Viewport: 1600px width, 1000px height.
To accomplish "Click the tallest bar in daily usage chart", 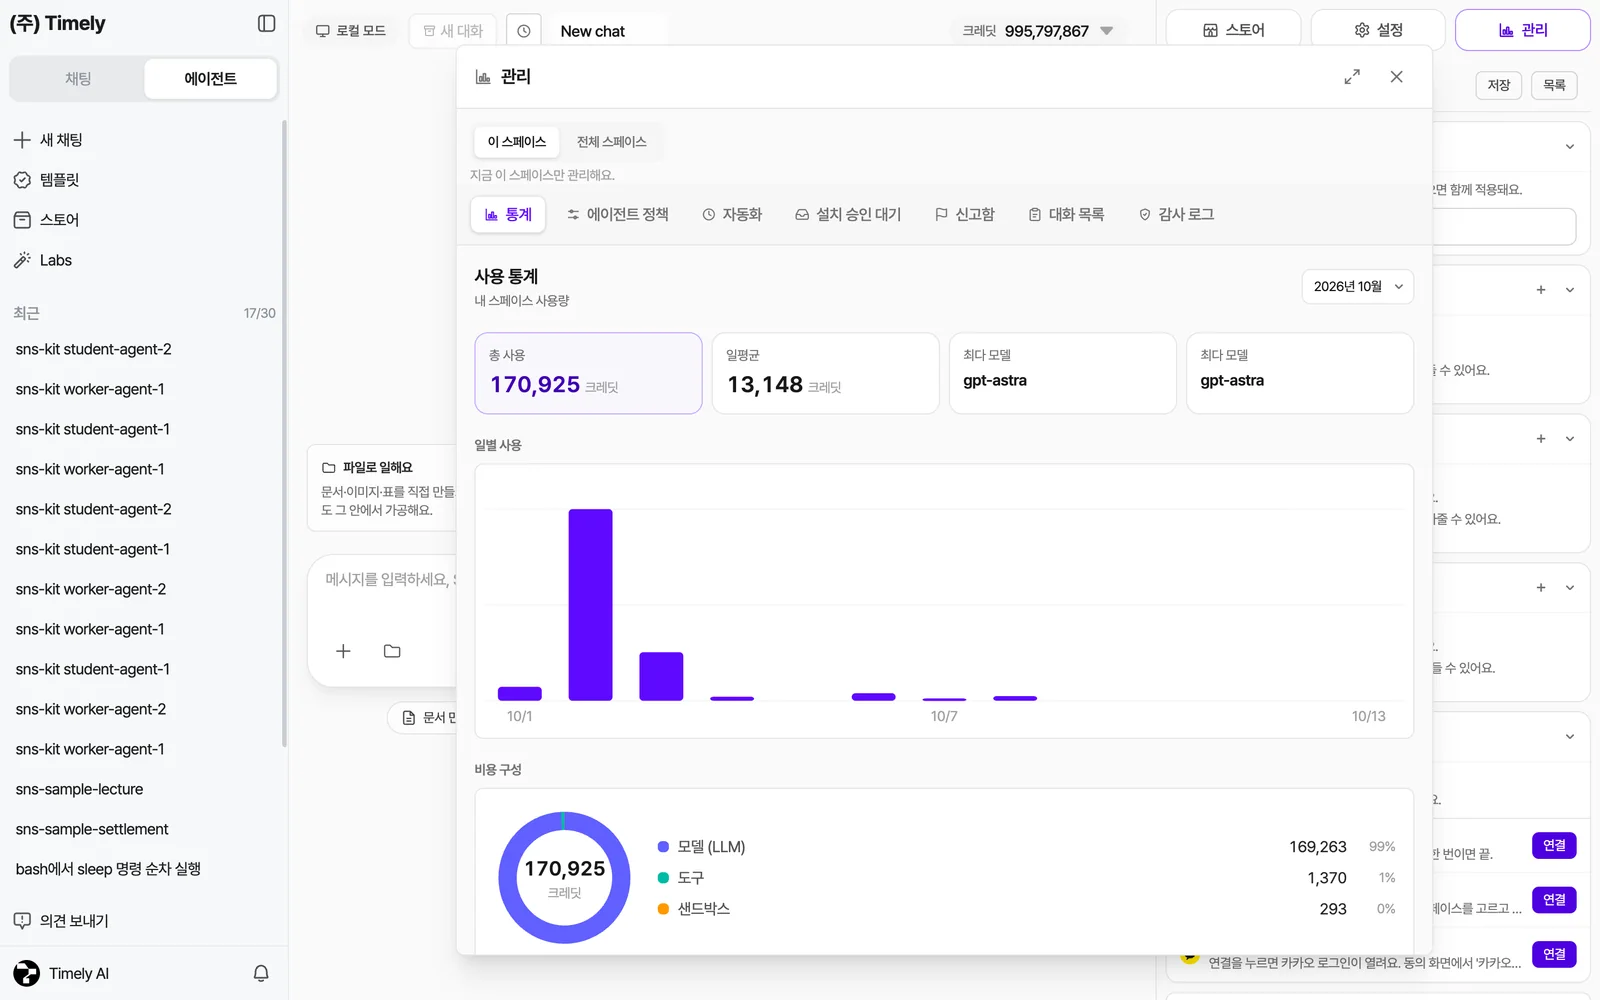I will (x=590, y=605).
